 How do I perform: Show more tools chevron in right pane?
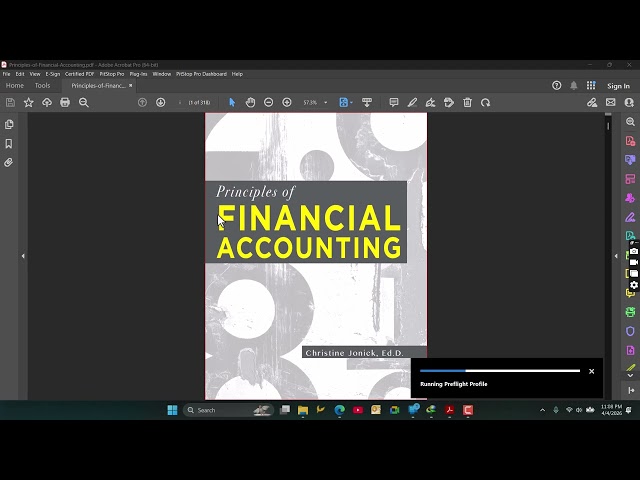click(630, 376)
